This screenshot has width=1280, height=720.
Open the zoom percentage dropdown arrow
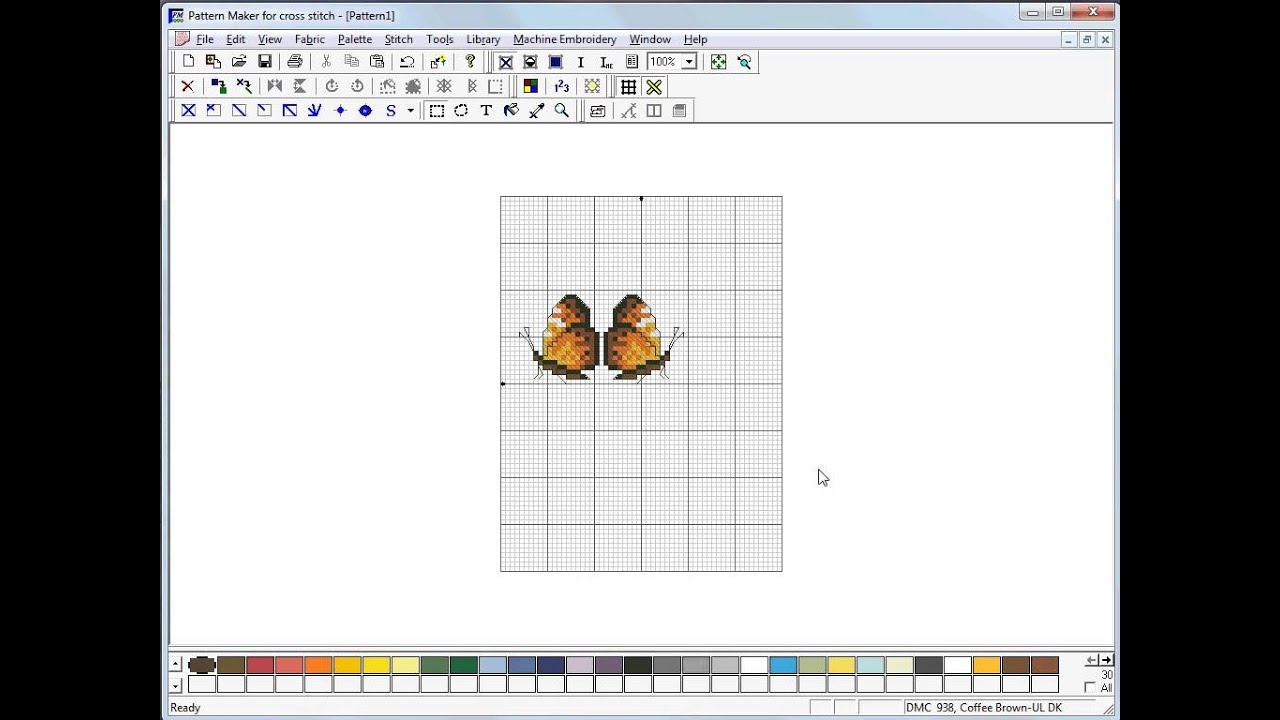(x=689, y=62)
